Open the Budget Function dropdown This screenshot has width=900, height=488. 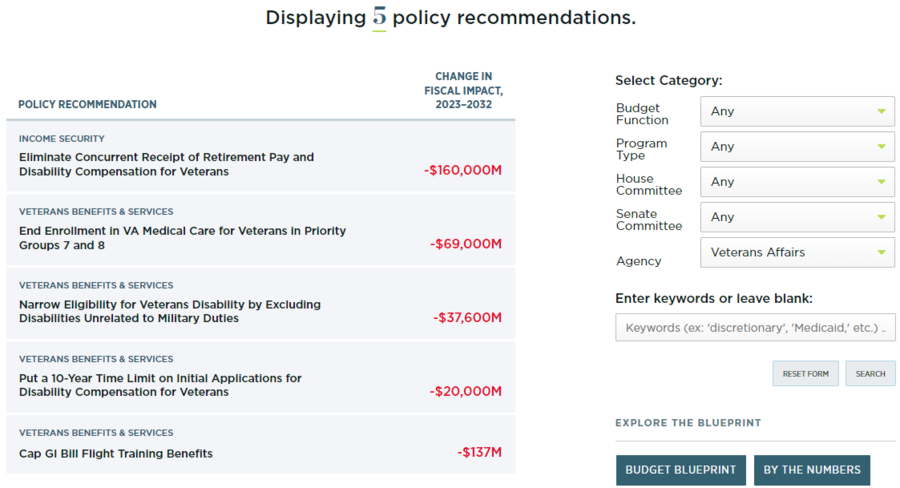click(x=797, y=111)
